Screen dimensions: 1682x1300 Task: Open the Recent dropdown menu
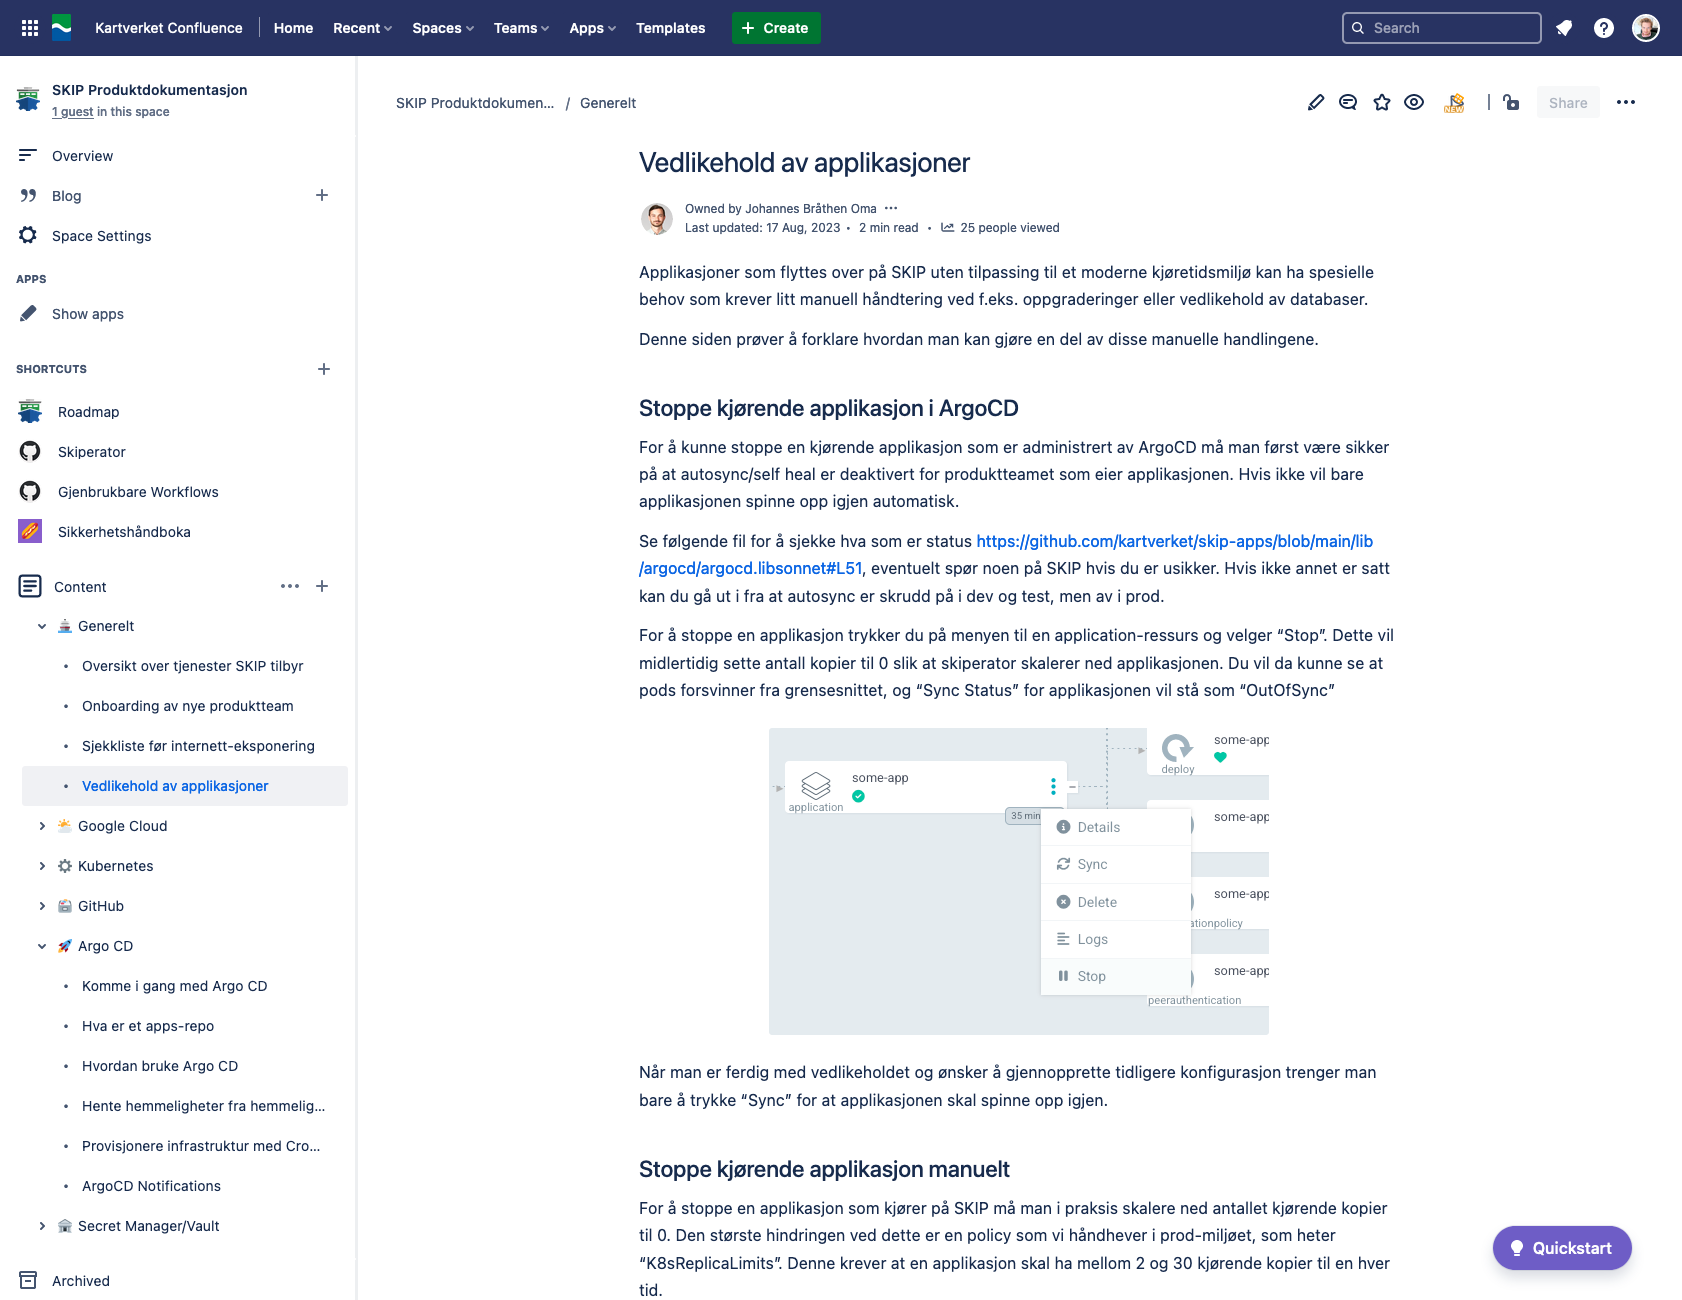coord(362,28)
